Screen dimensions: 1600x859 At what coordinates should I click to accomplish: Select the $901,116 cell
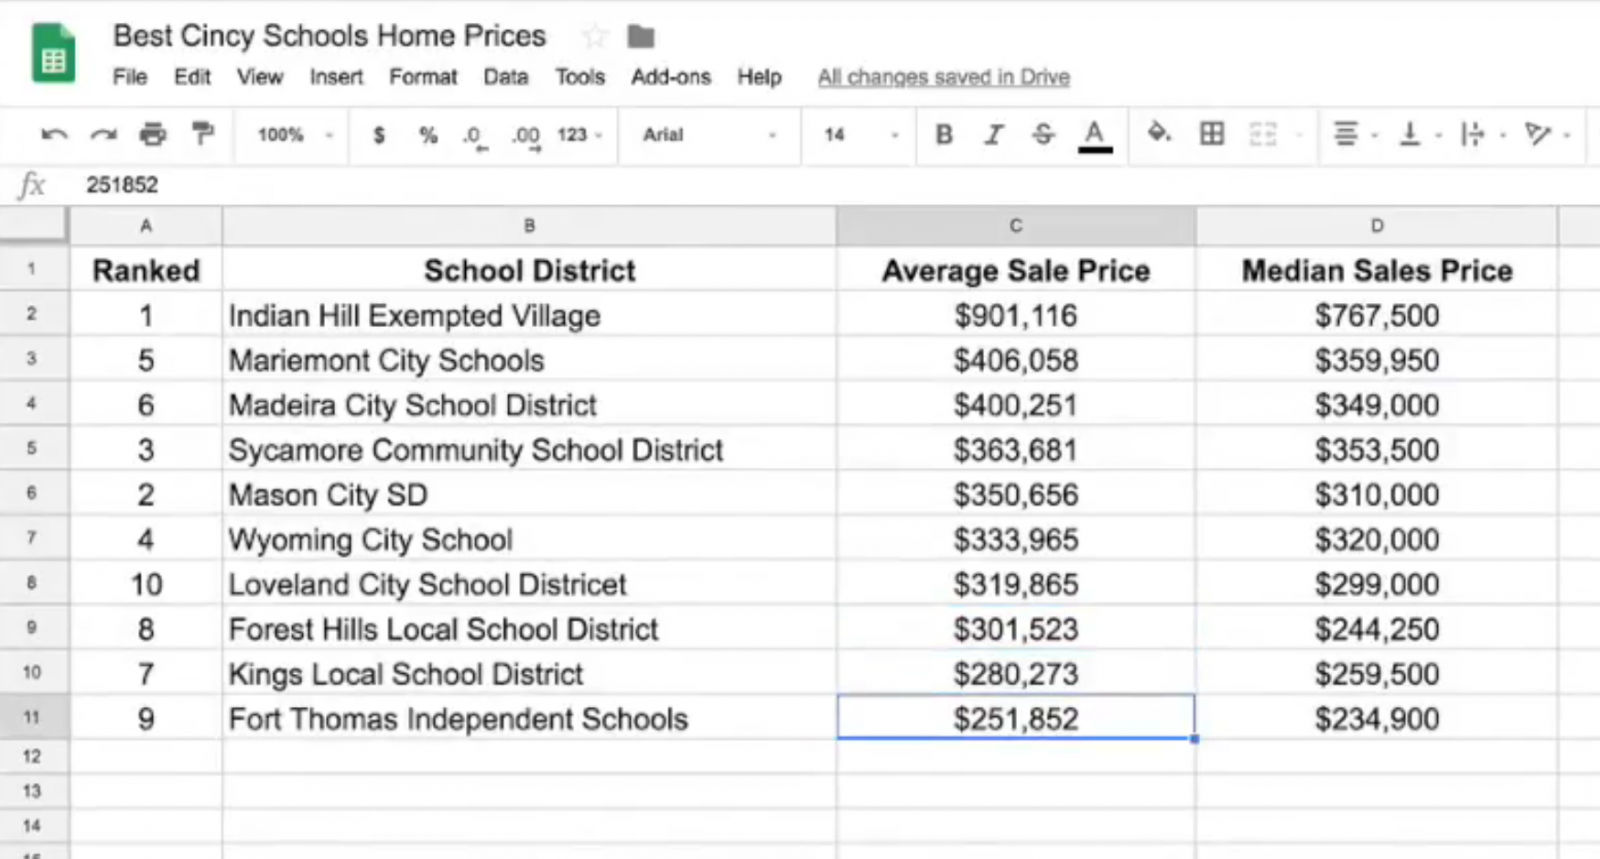[1016, 315]
